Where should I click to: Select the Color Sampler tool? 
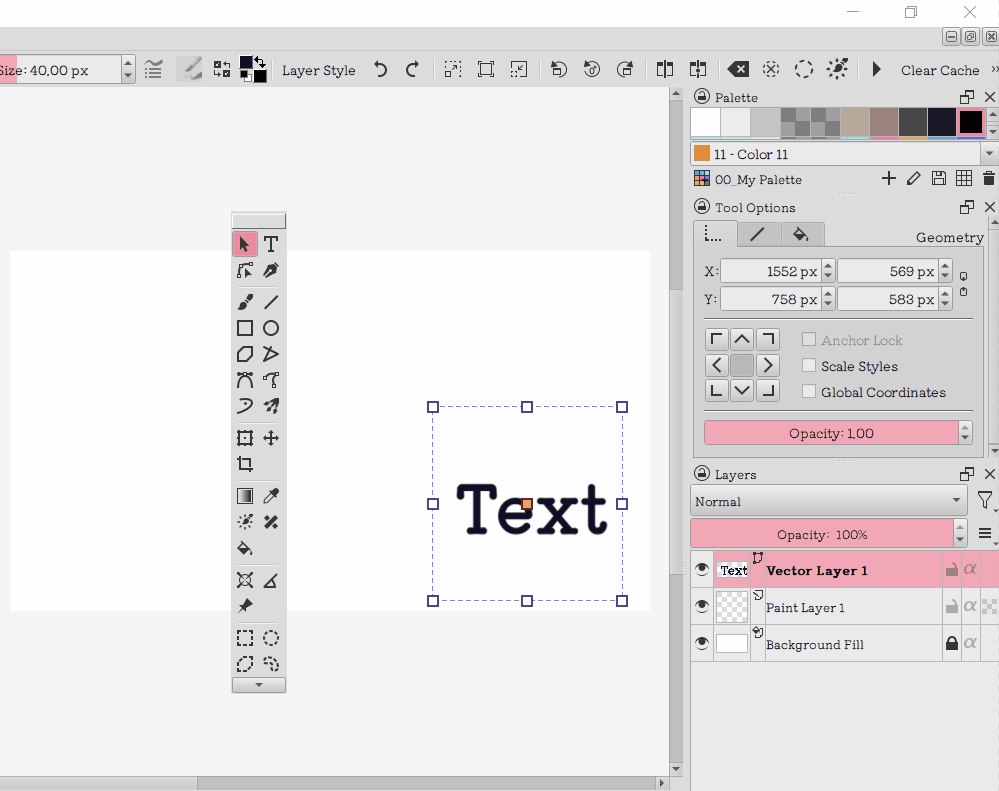point(270,495)
